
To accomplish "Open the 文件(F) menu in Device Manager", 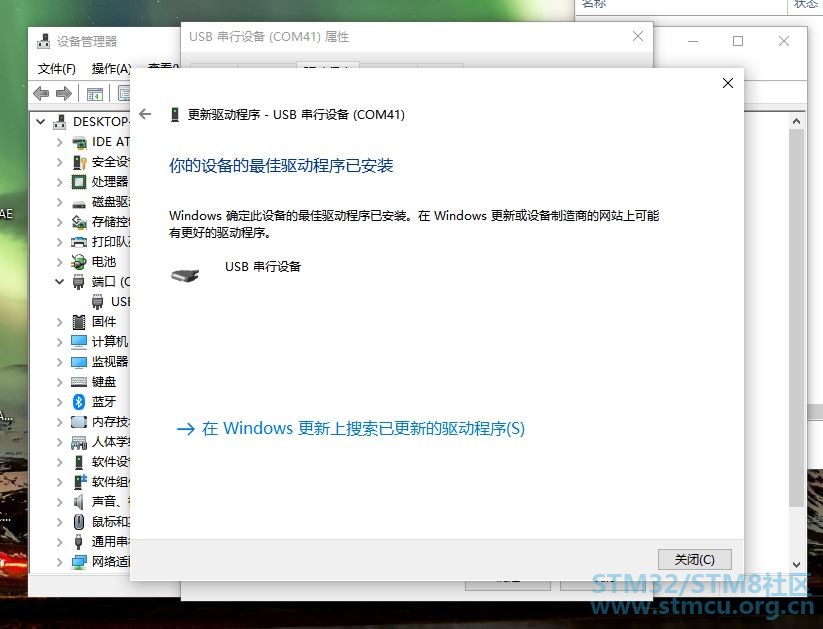I will tap(57, 68).
